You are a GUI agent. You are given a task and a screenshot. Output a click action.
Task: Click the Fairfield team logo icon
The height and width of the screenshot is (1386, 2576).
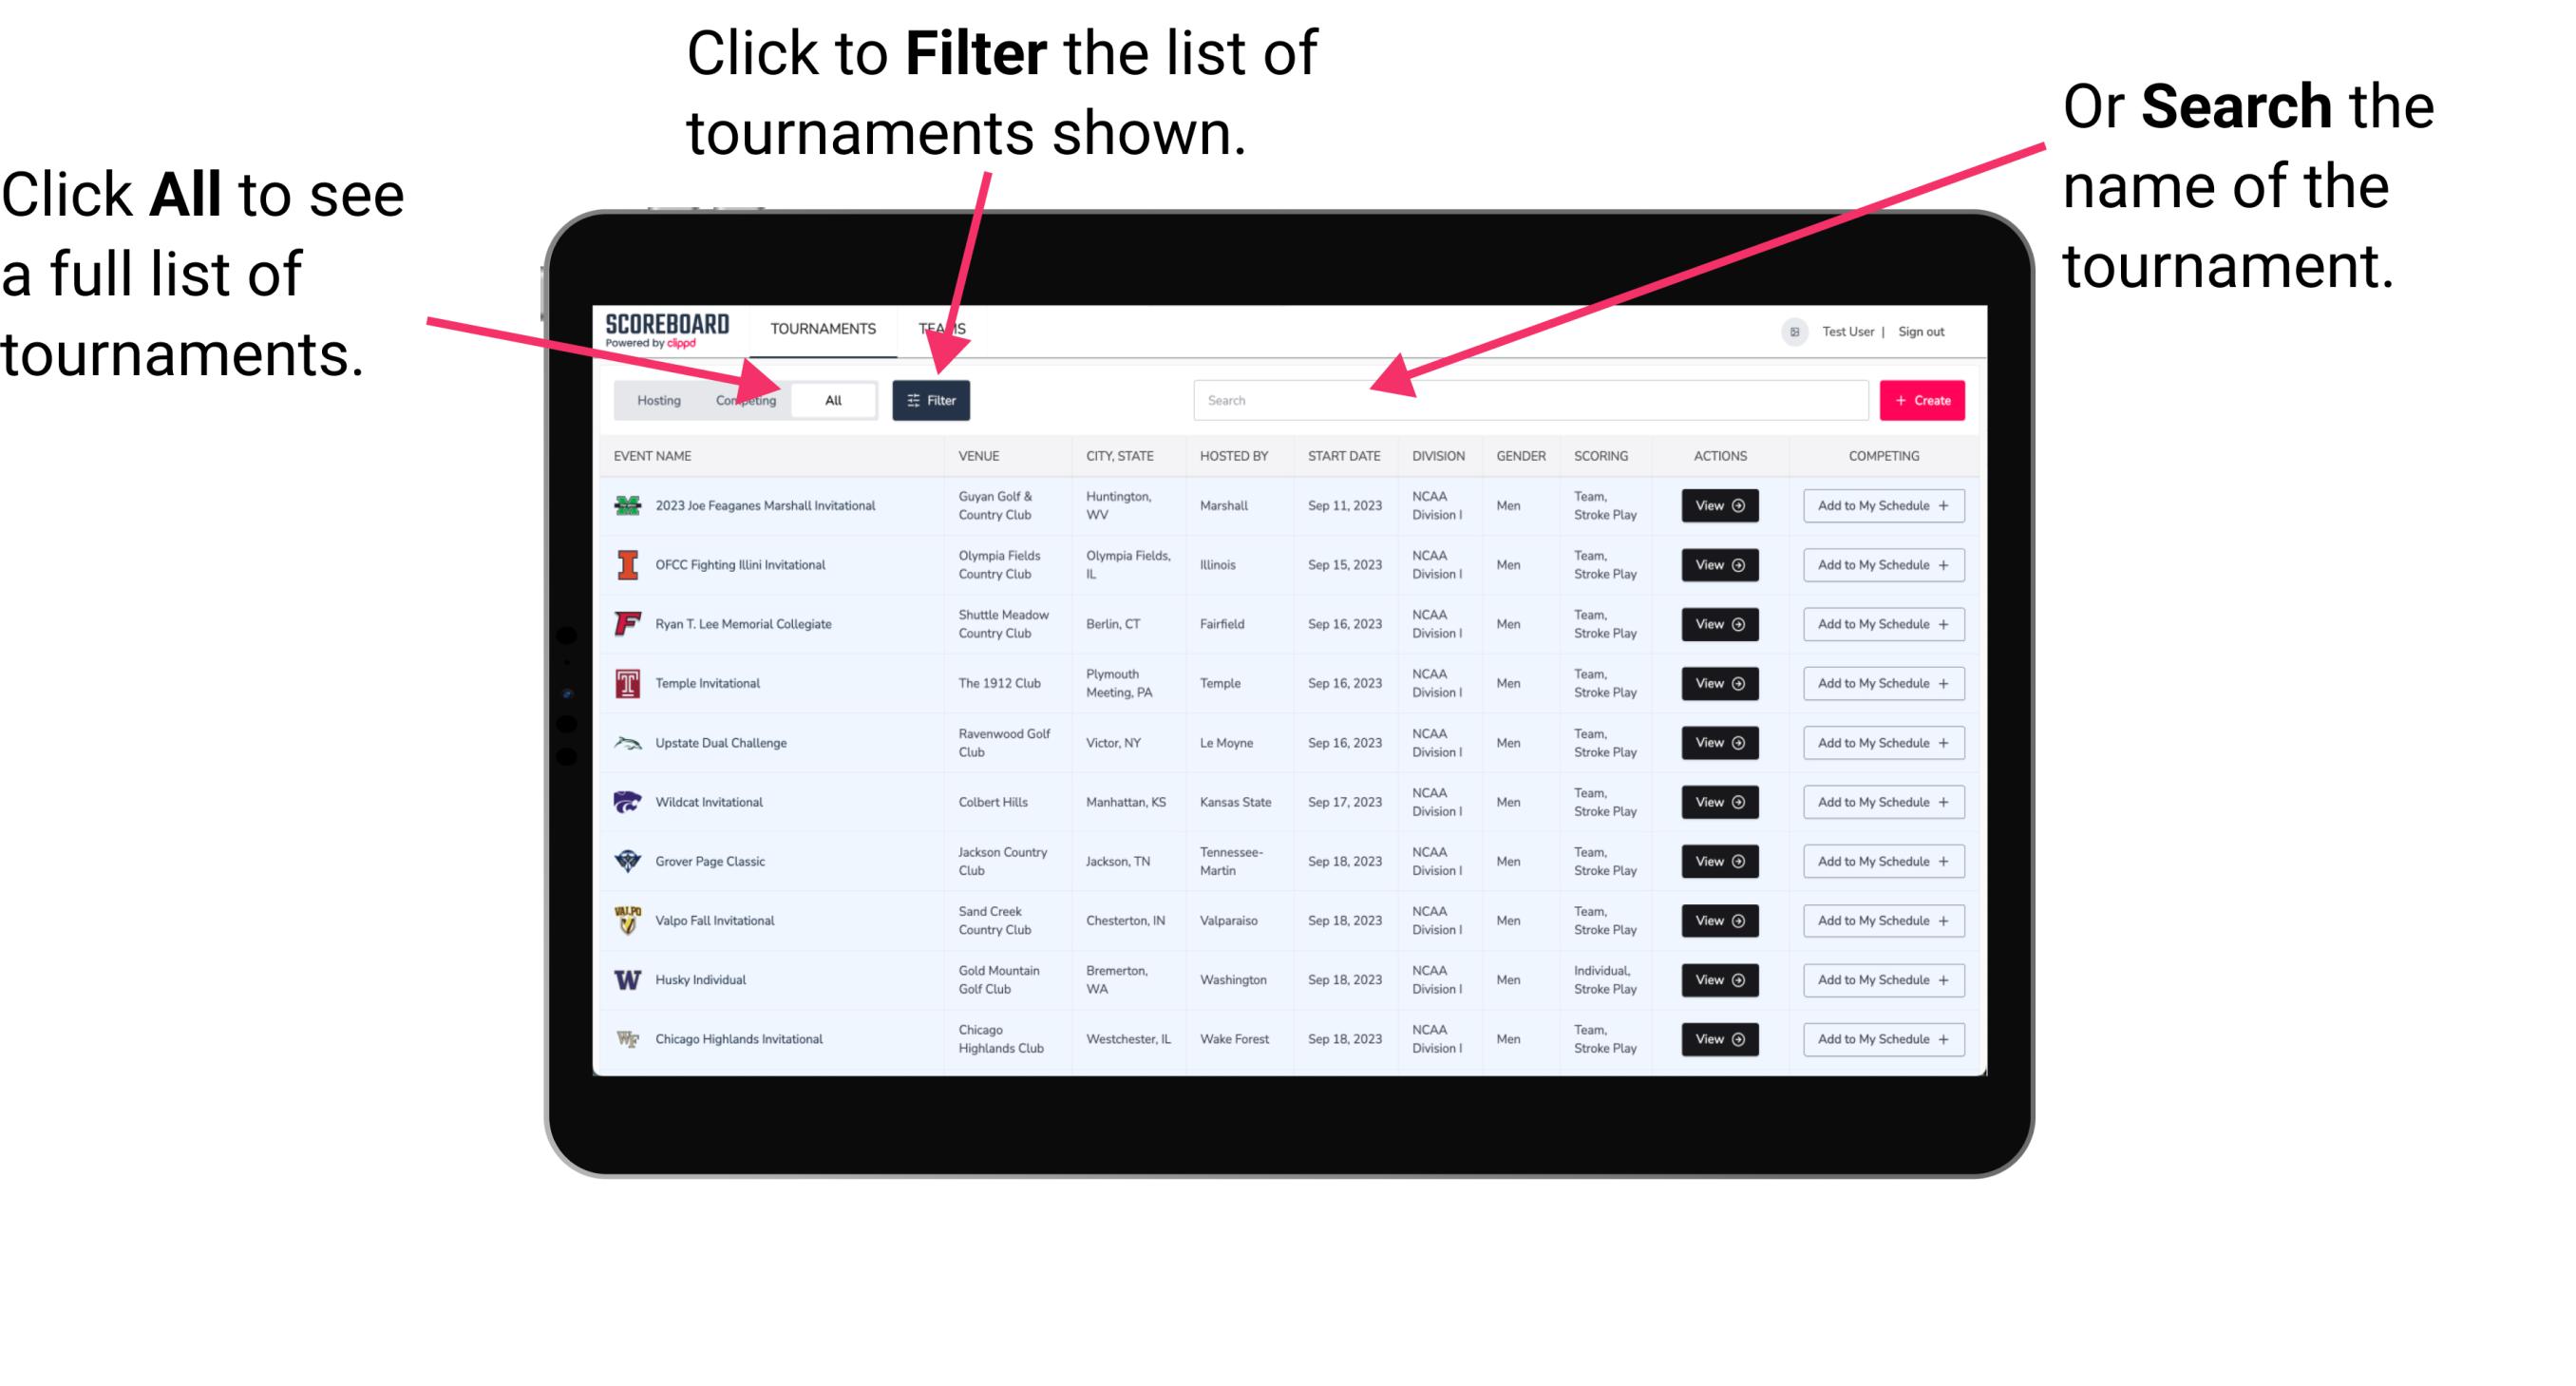[x=626, y=625]
